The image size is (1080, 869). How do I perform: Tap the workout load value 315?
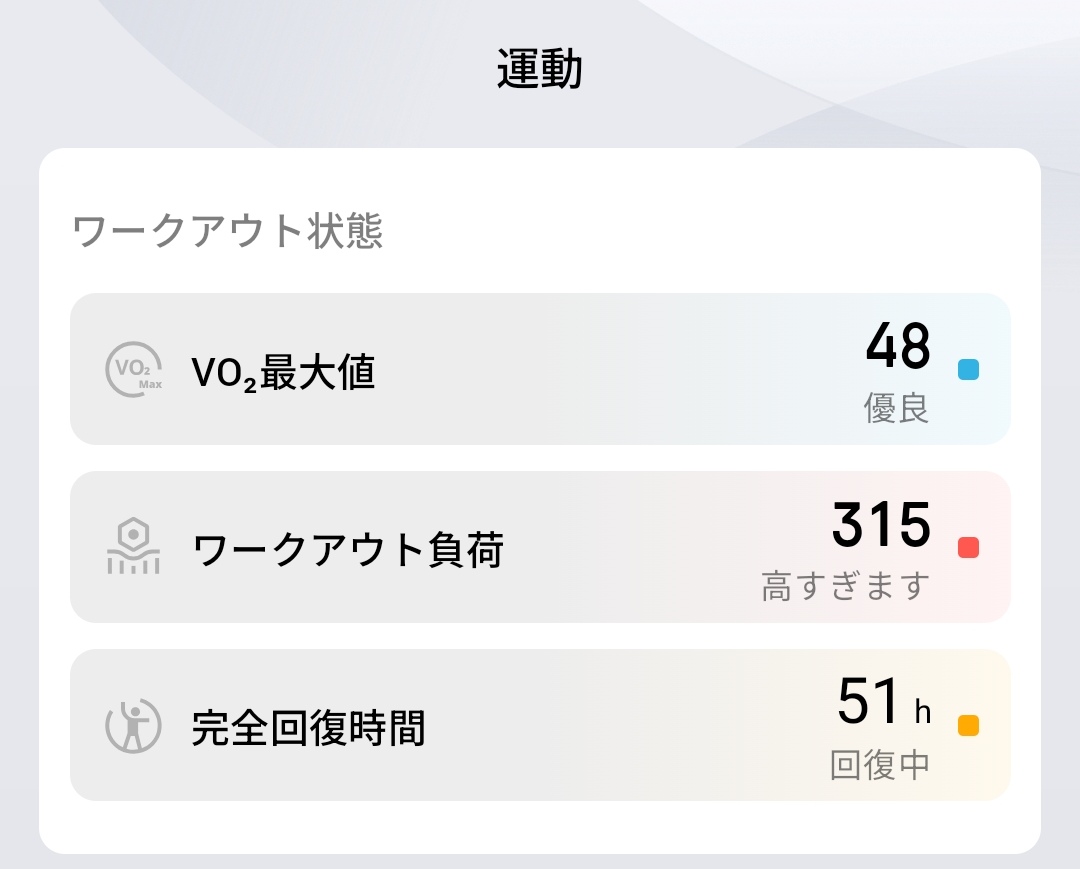[880, 525]
